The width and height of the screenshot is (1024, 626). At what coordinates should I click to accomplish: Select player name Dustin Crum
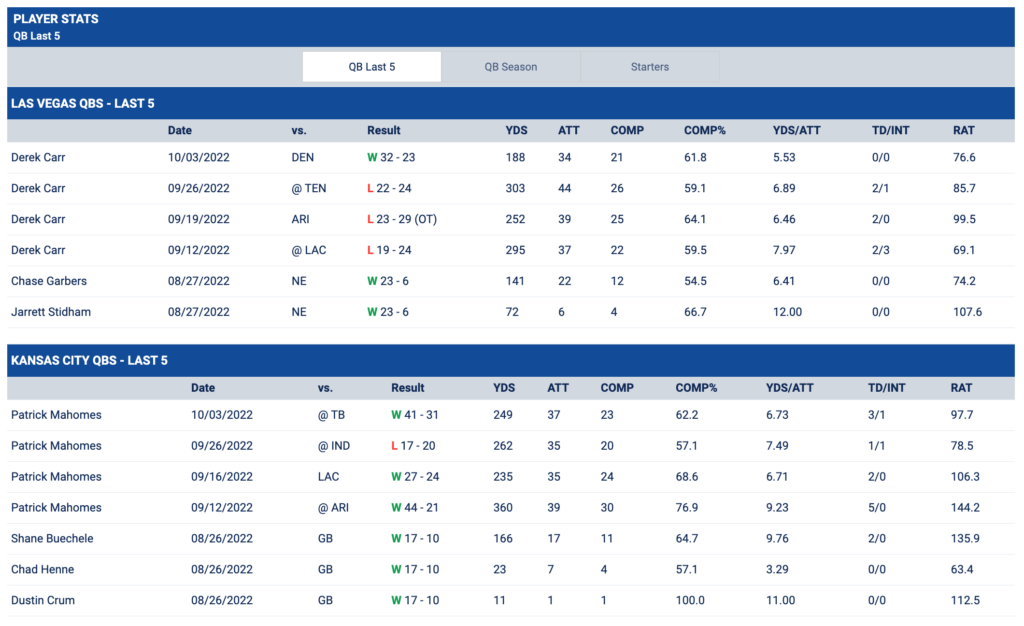[43, 600]
